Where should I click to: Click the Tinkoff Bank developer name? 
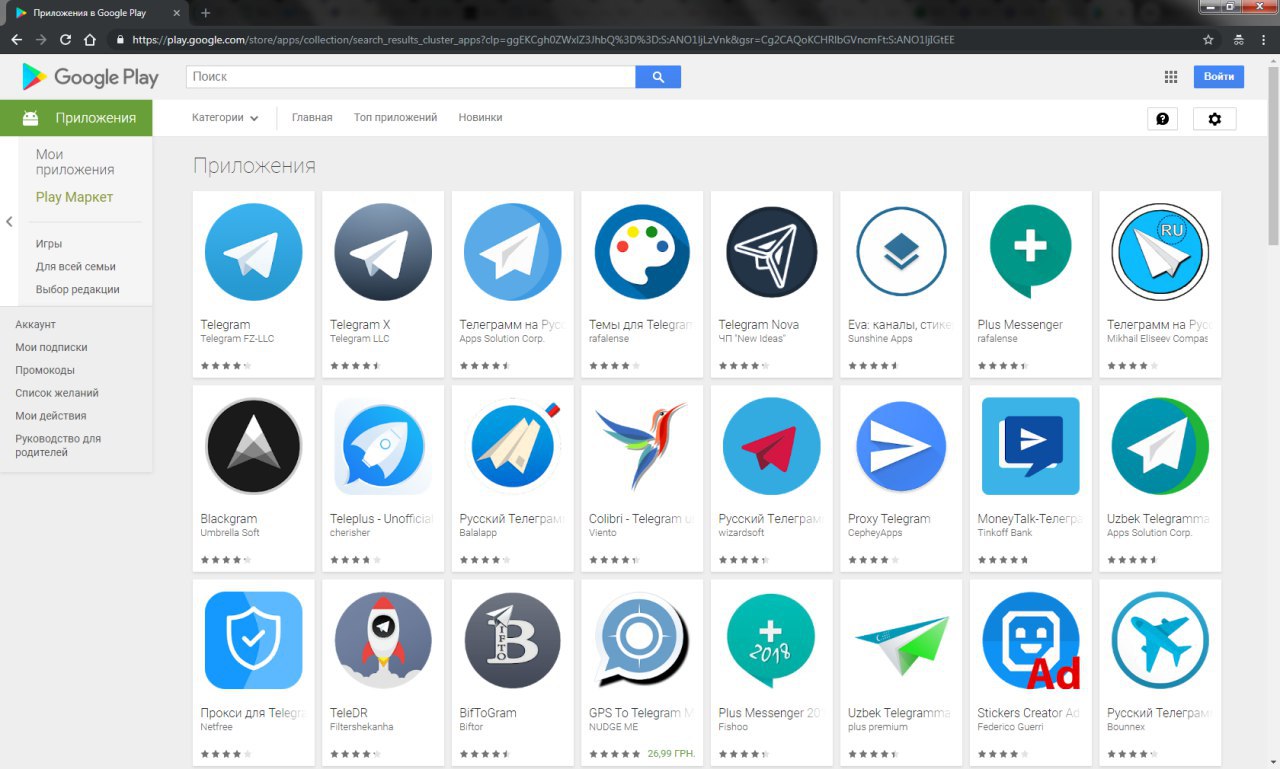pos(1004,533)
